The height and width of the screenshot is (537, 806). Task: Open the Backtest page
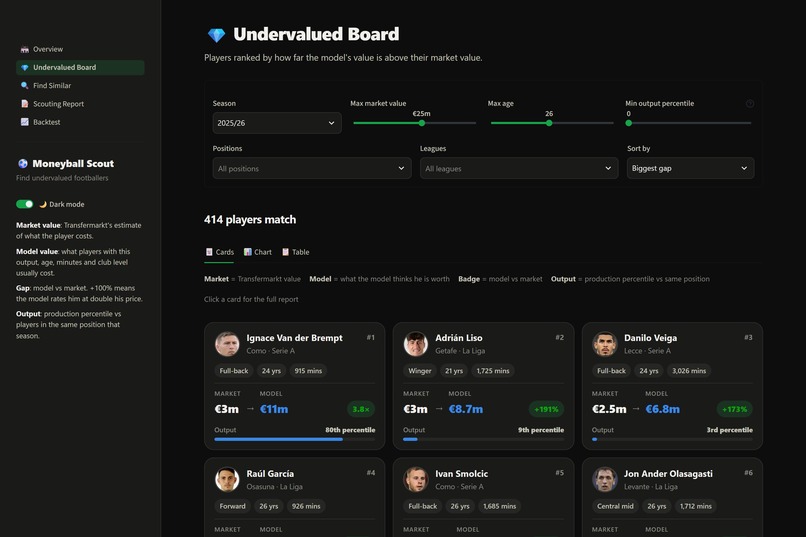pos(80,122)
